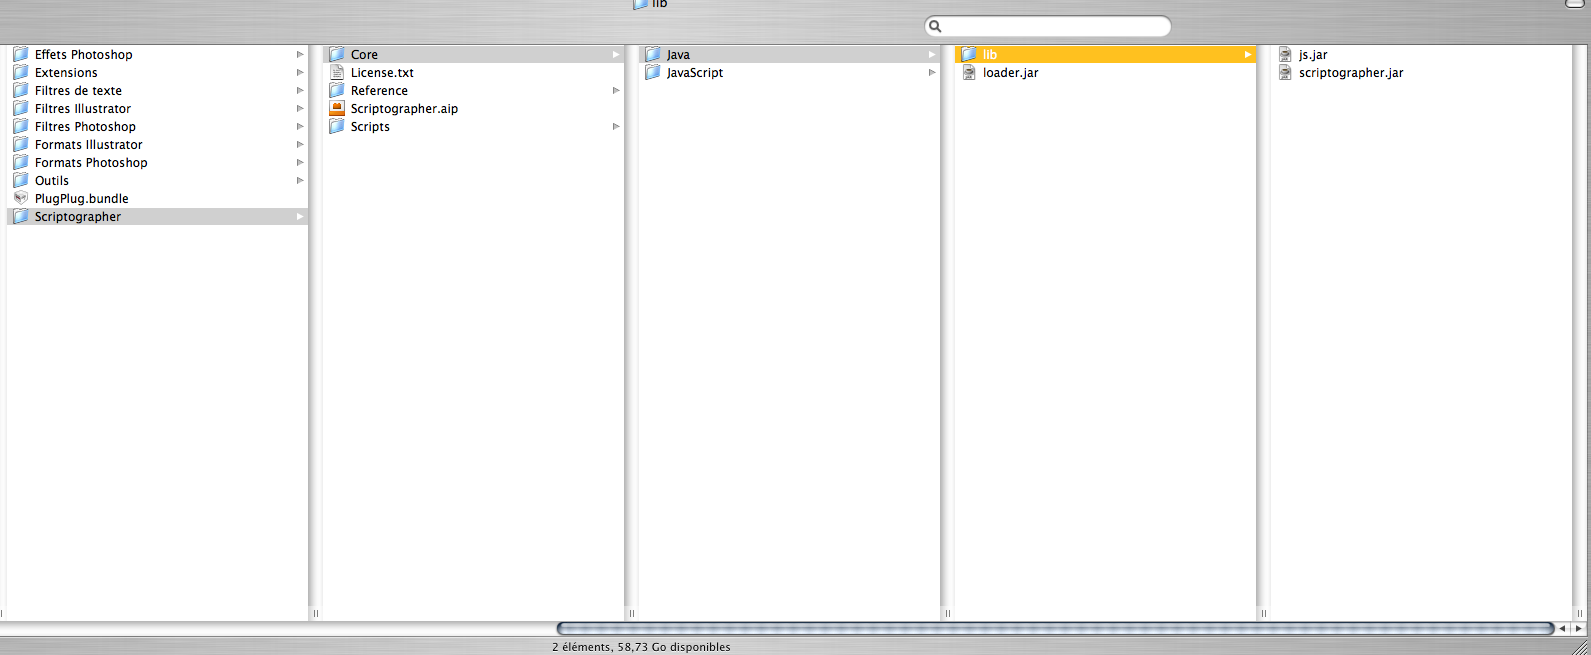
Task: Click the PlugPlug.bundle file icon
Action: pyautogui.click(x=20, y=198)
